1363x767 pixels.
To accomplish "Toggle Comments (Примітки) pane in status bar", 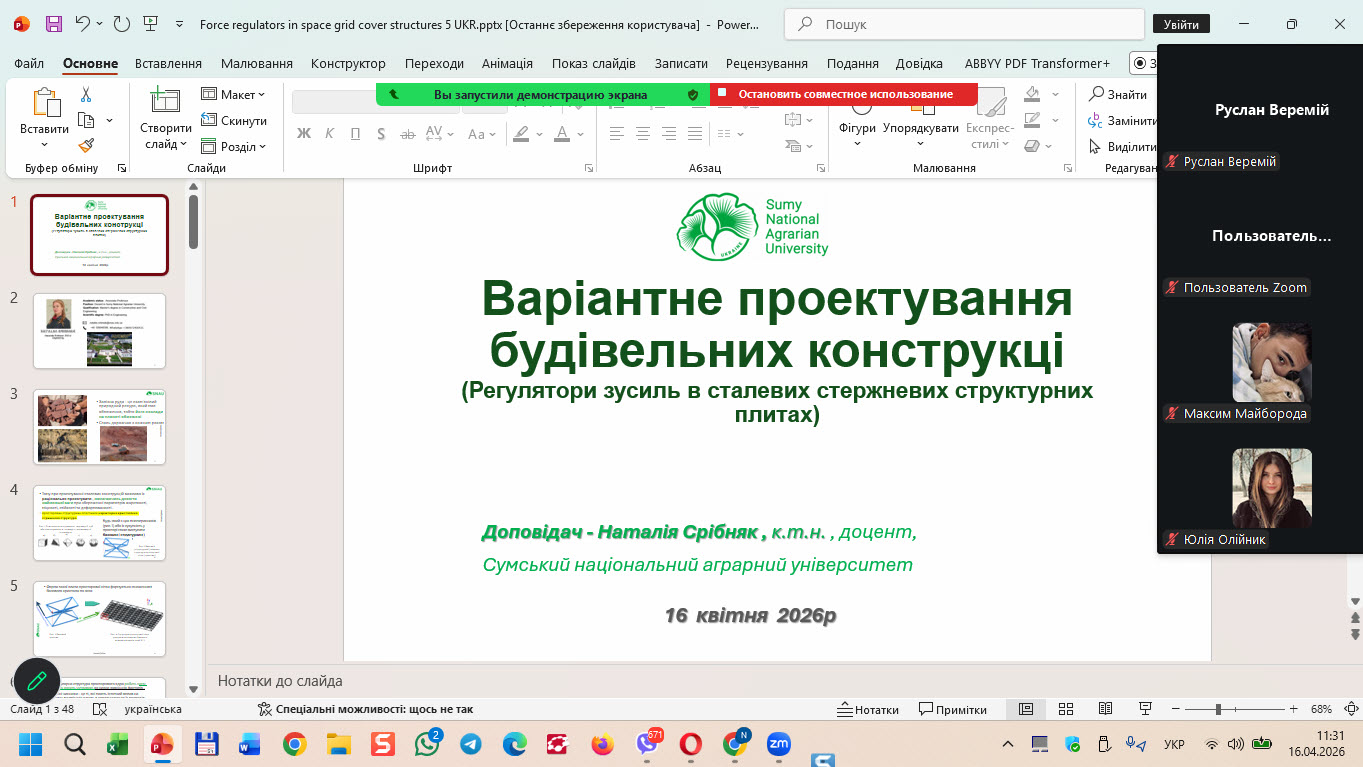I will (x=952, y=709).
